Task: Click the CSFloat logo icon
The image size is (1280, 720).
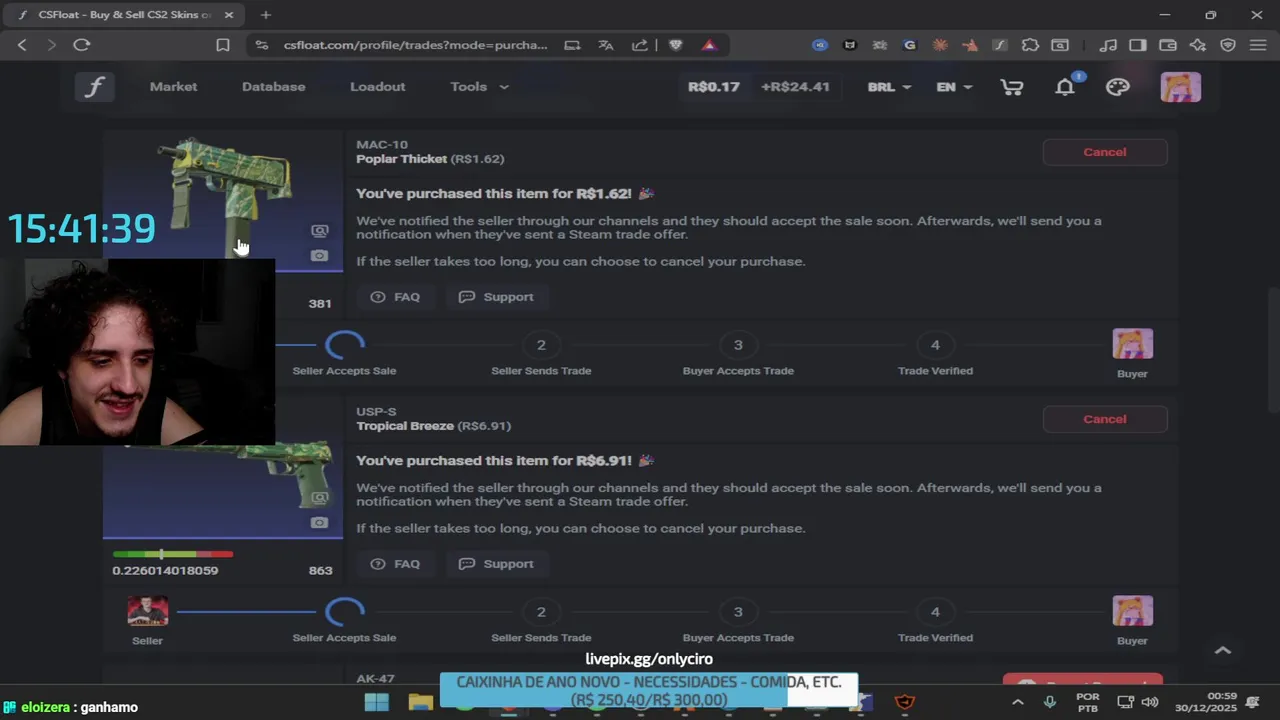Action: 94,87
